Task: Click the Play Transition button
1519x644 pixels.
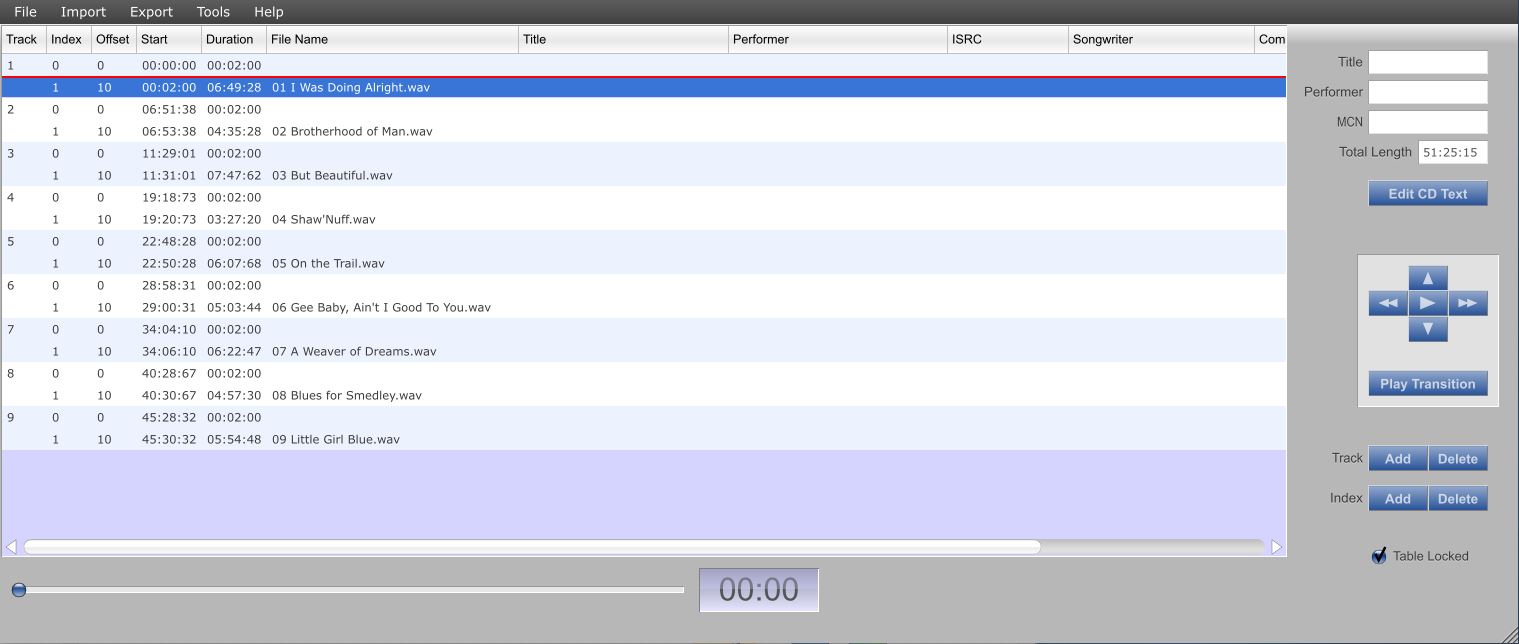Action: coord(1427,383)
